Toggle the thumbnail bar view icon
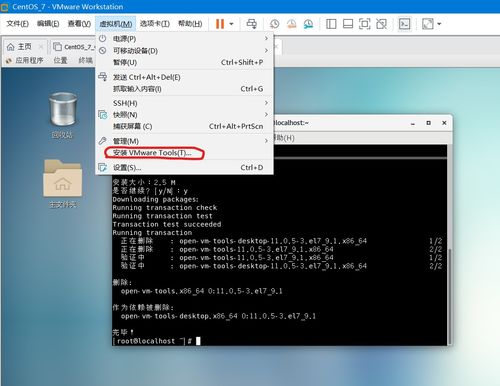 pos(348,24)
